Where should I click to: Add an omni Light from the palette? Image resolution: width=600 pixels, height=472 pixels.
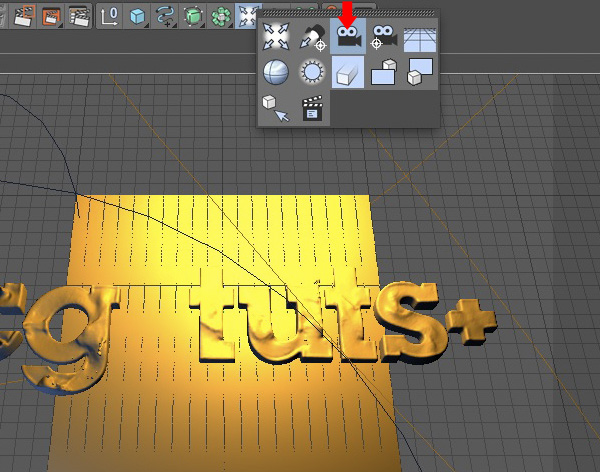point(276,36)
